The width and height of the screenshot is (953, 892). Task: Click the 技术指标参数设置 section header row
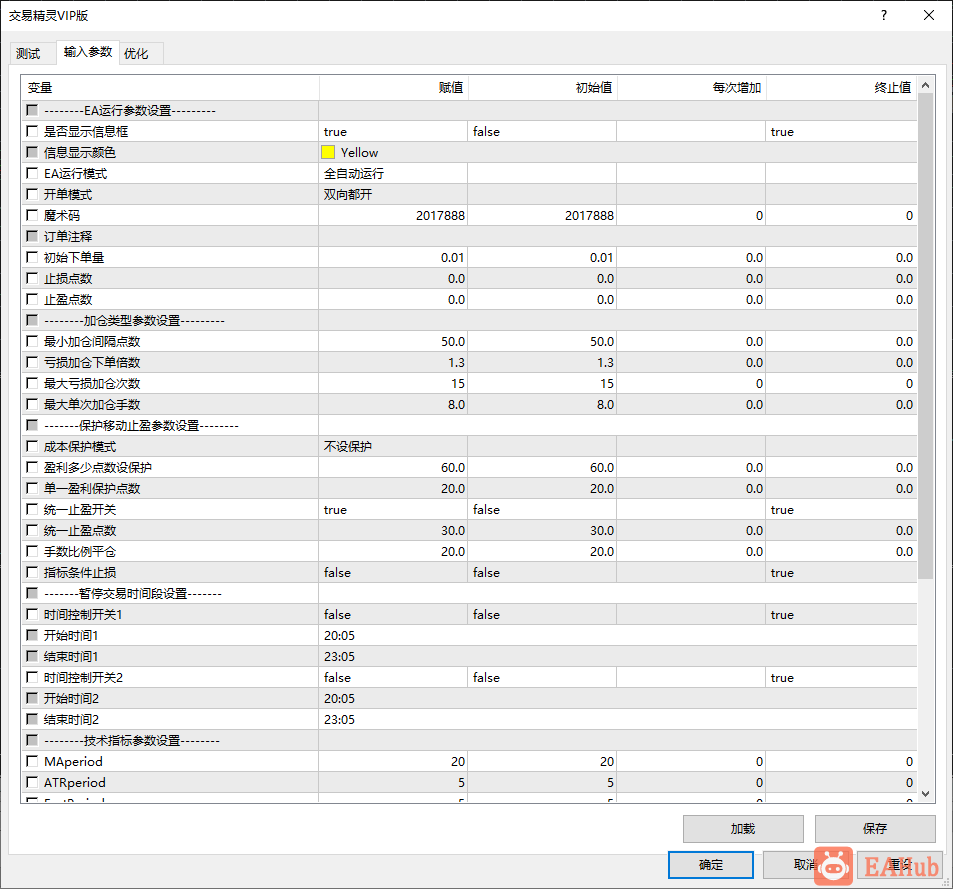click(x=469, y=740)
